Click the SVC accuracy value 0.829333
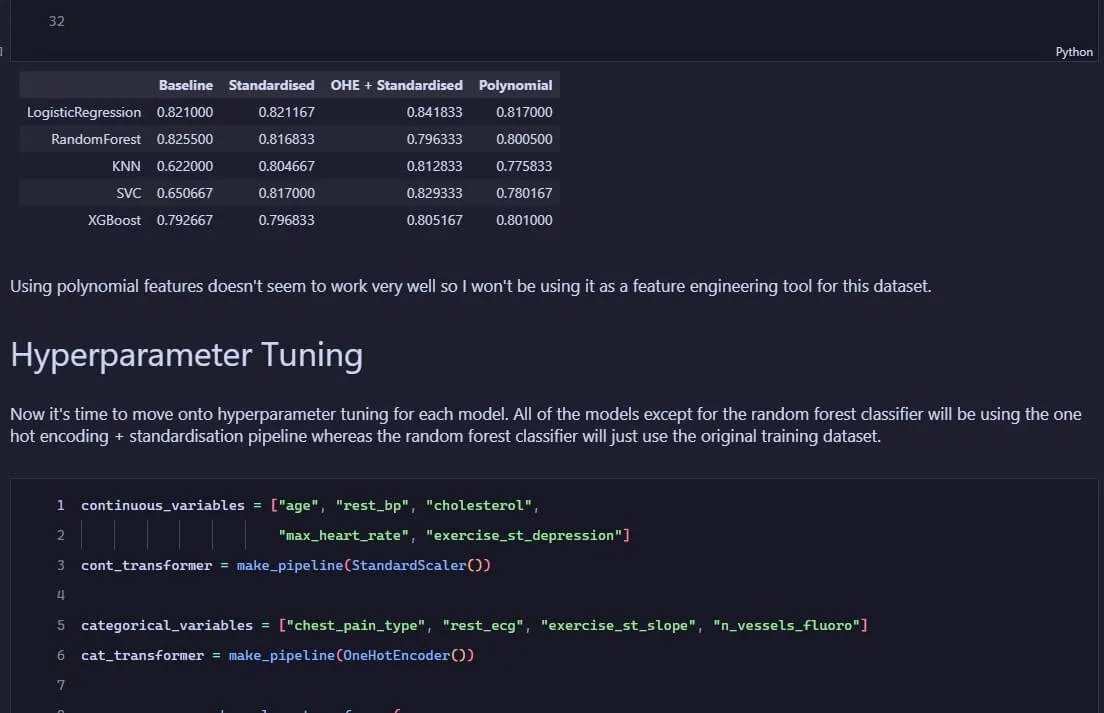Image resolution: width=1104 pixels, height=713 pixels. (435, 193)
